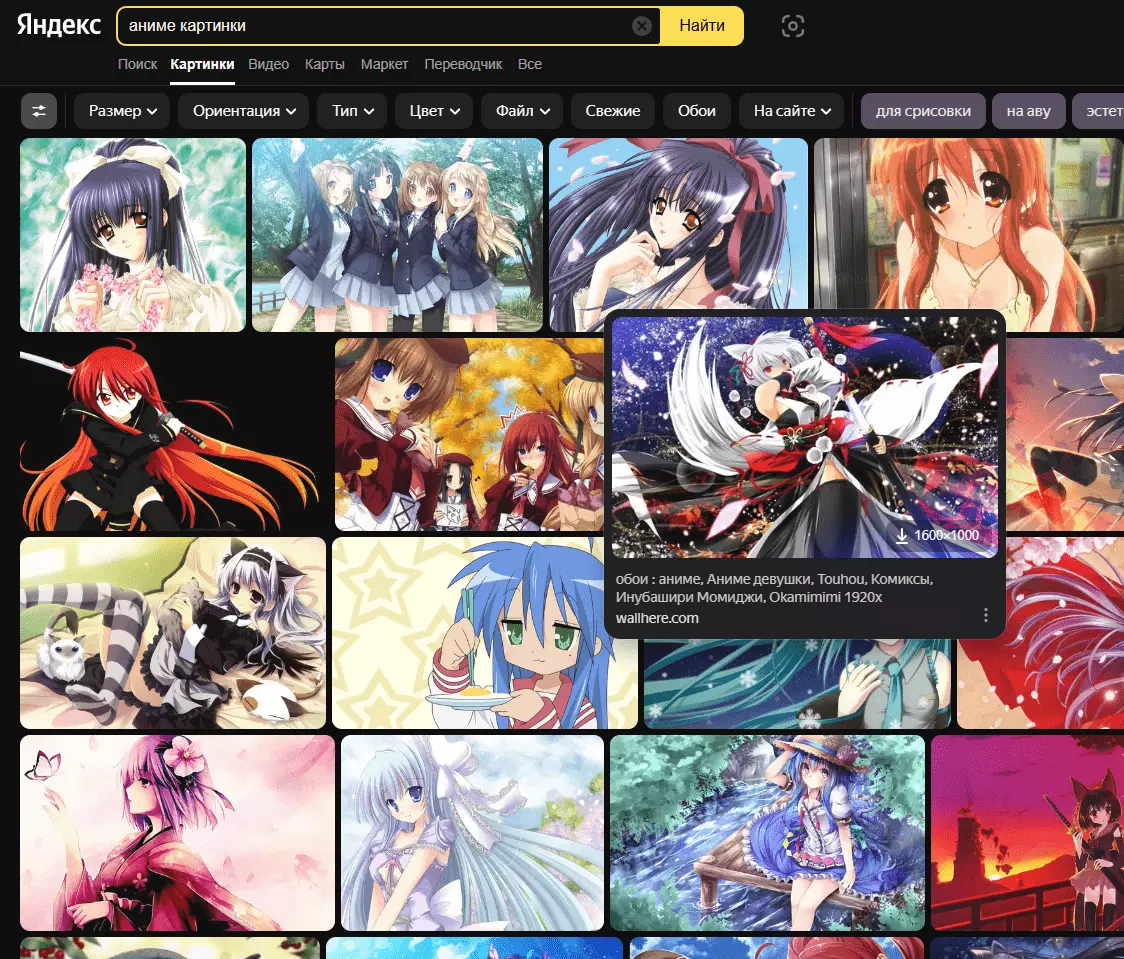
Task: Open the orange-haired girl thumbnail
Action: coord(968,225)
